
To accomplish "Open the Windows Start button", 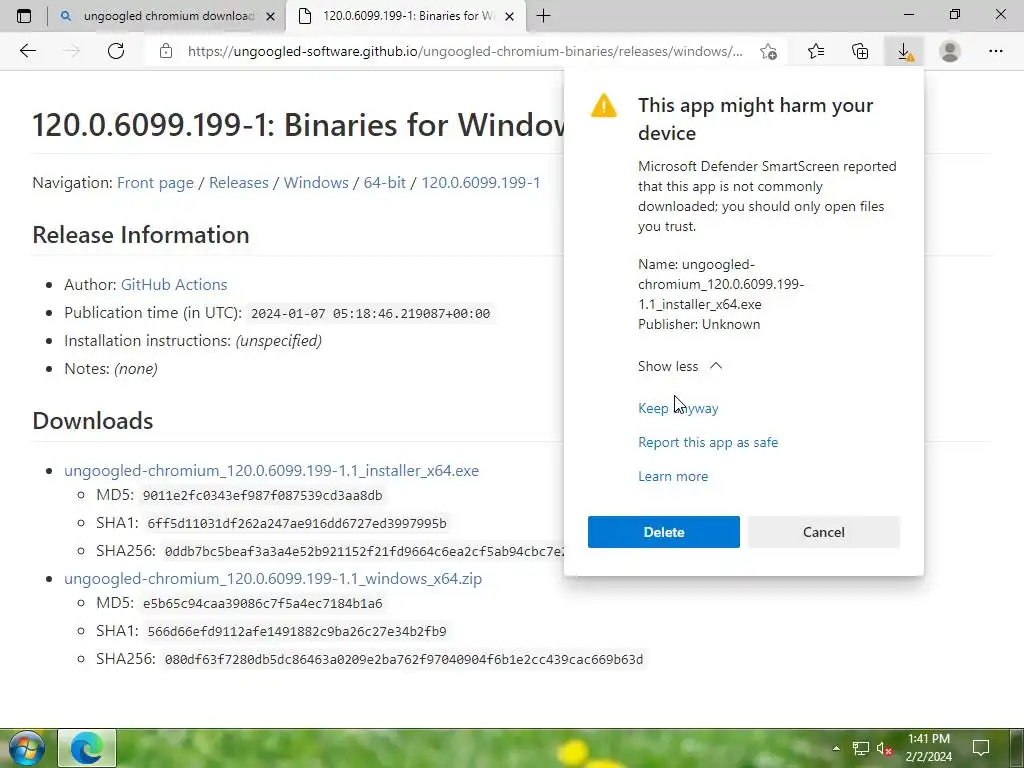I will pos(26,748).
